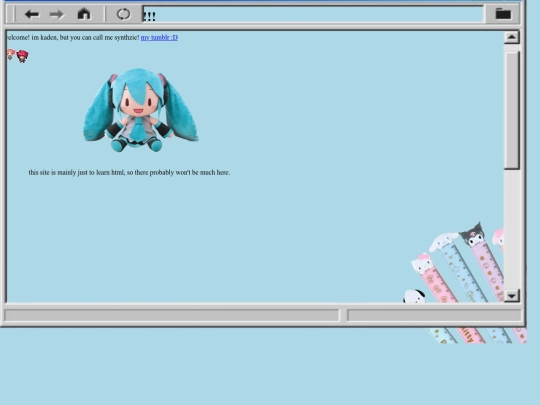
Task: Open the 'my tumblr :D' link
Action: (159, 37)
